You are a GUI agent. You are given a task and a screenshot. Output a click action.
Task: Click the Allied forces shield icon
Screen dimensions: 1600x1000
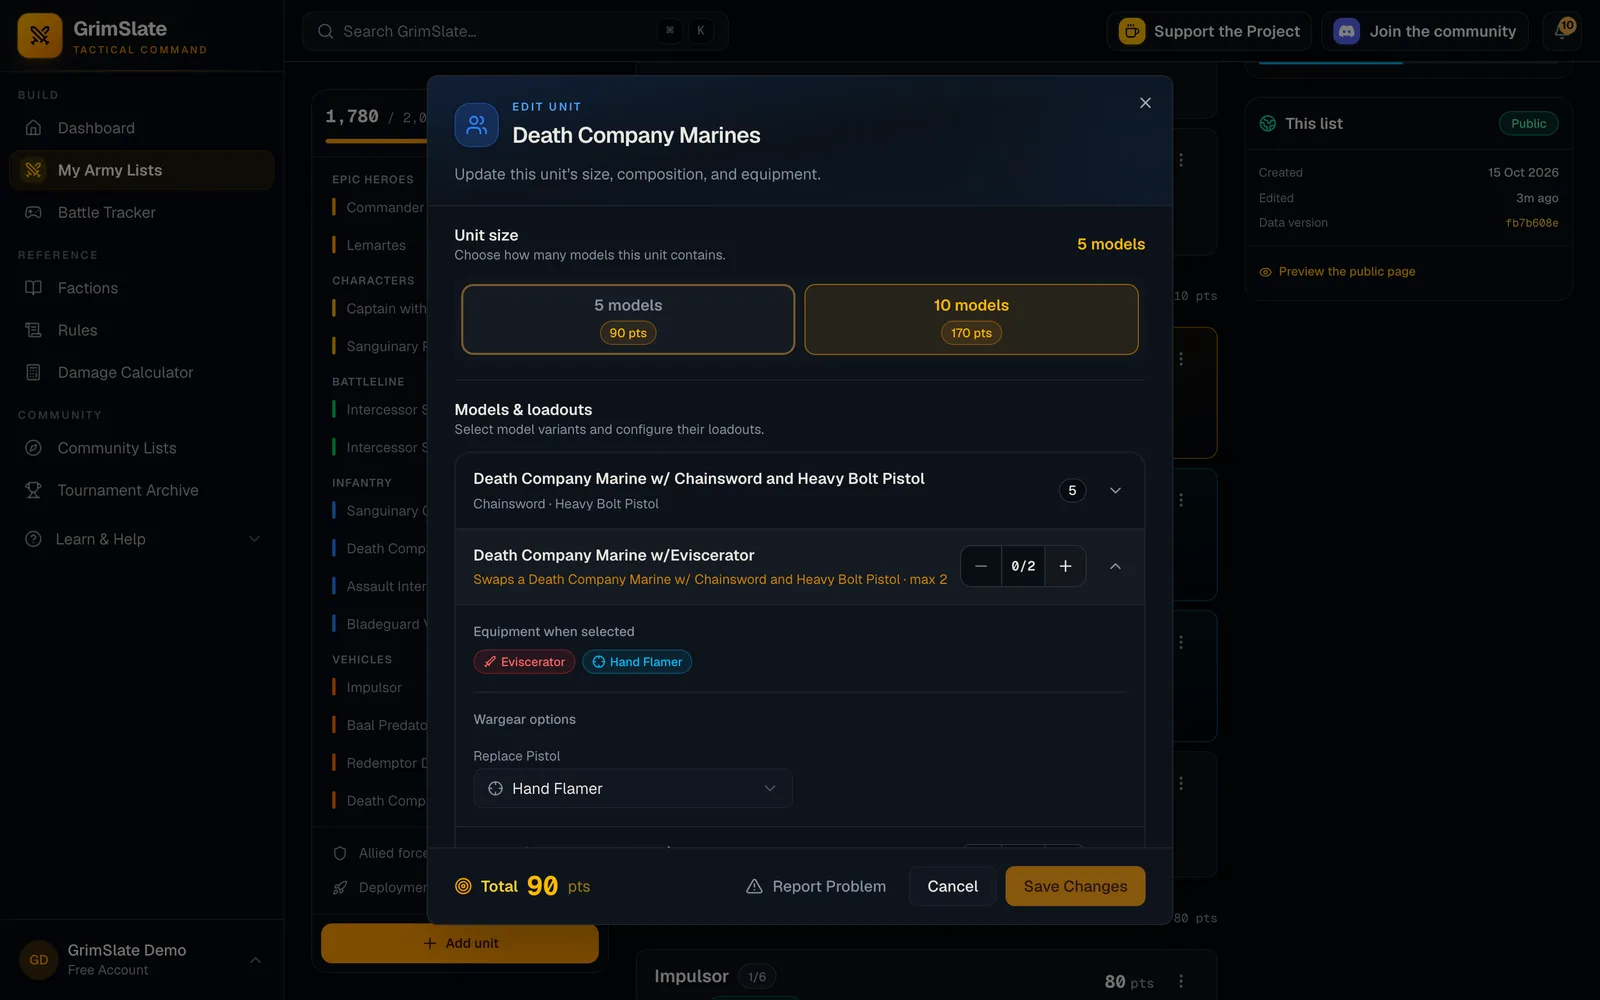340,853
